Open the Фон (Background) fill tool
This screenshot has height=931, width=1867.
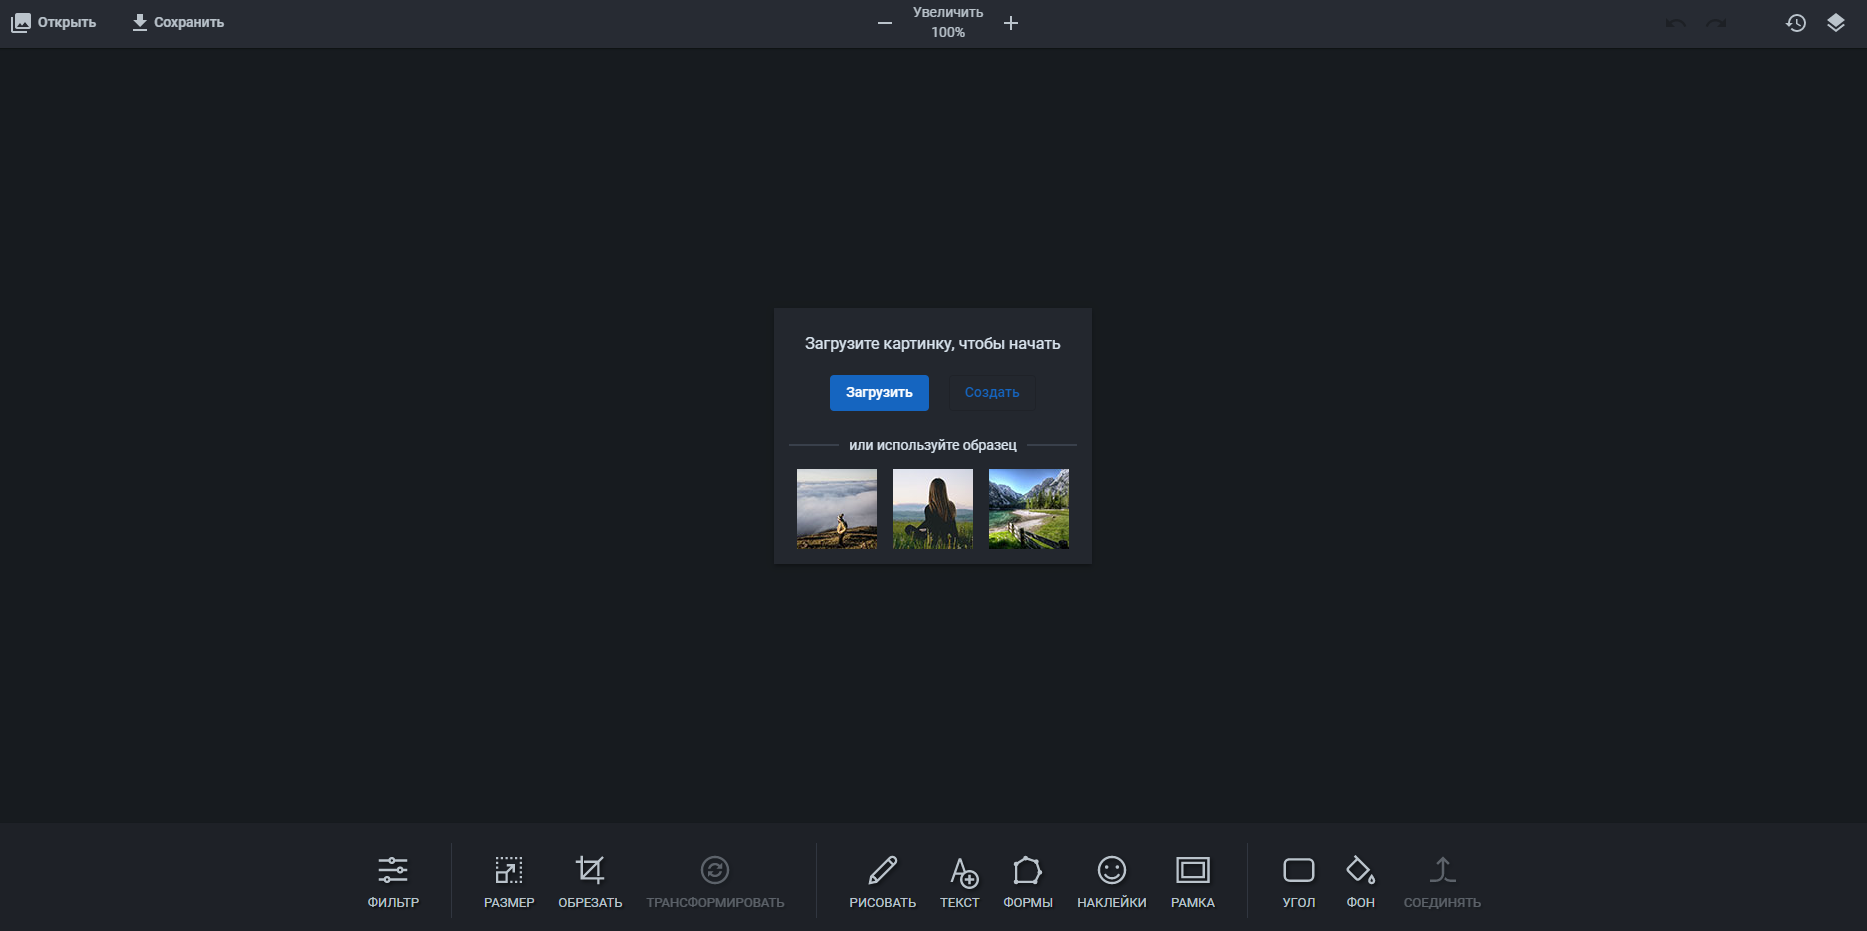(x=1360, y=881)
